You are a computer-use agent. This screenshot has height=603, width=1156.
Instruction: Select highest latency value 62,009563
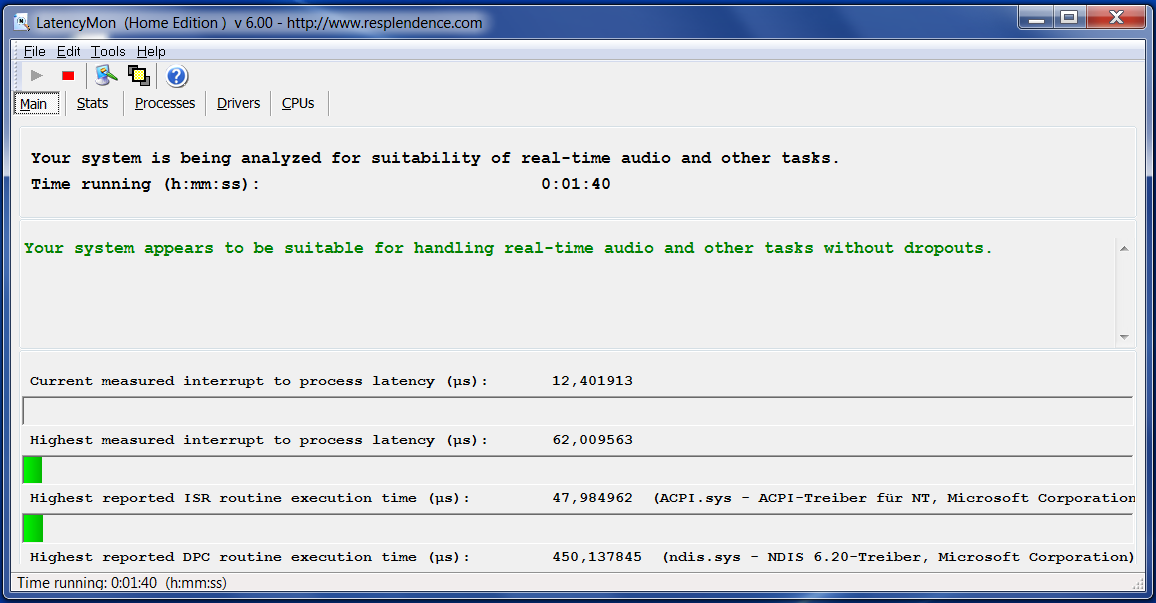pyautogui.click(x=593, y=440)
